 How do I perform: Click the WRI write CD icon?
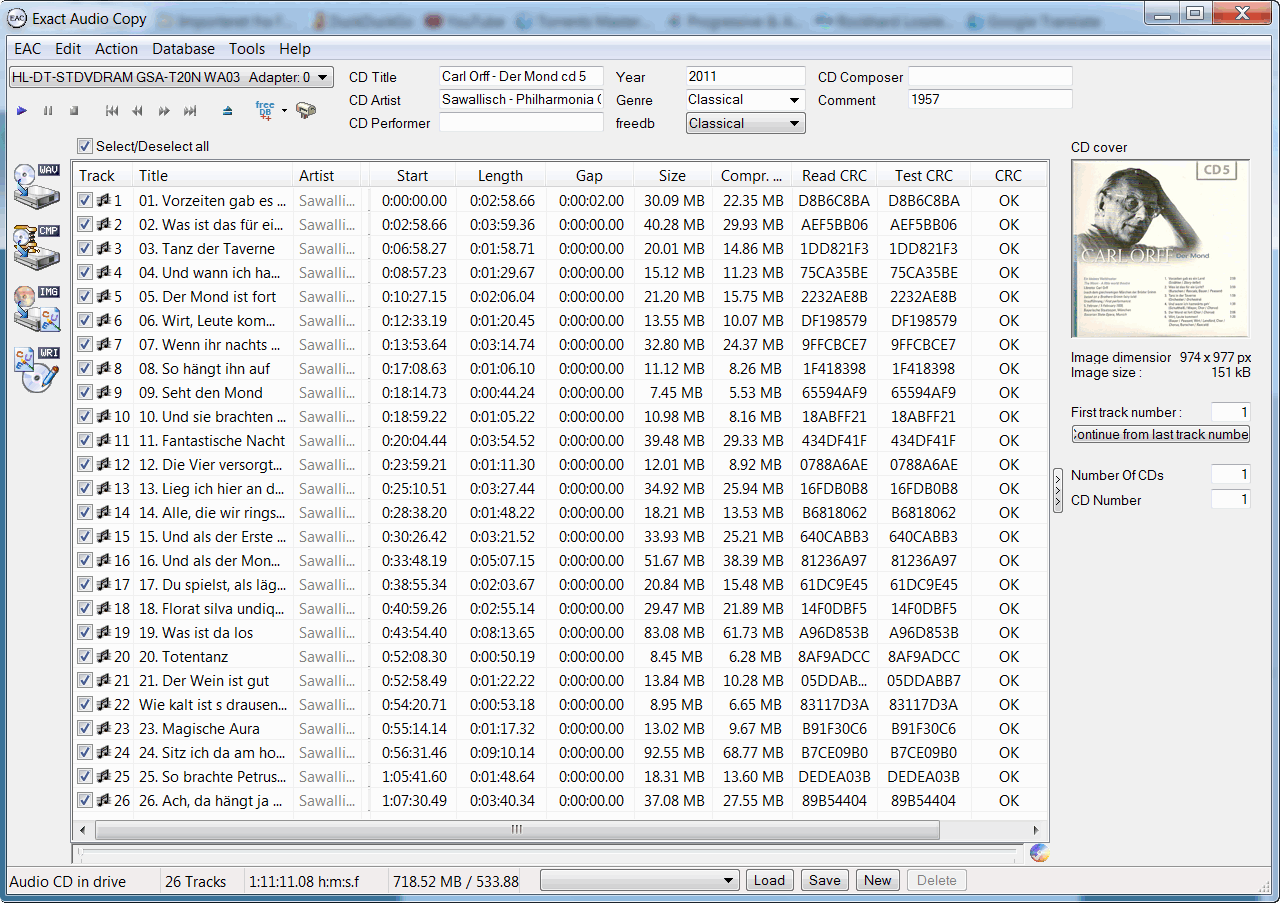tap(37, 369)
